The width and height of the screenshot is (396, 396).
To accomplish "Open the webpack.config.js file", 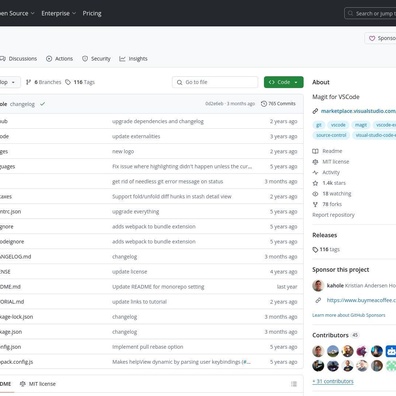I will point(16,362).
